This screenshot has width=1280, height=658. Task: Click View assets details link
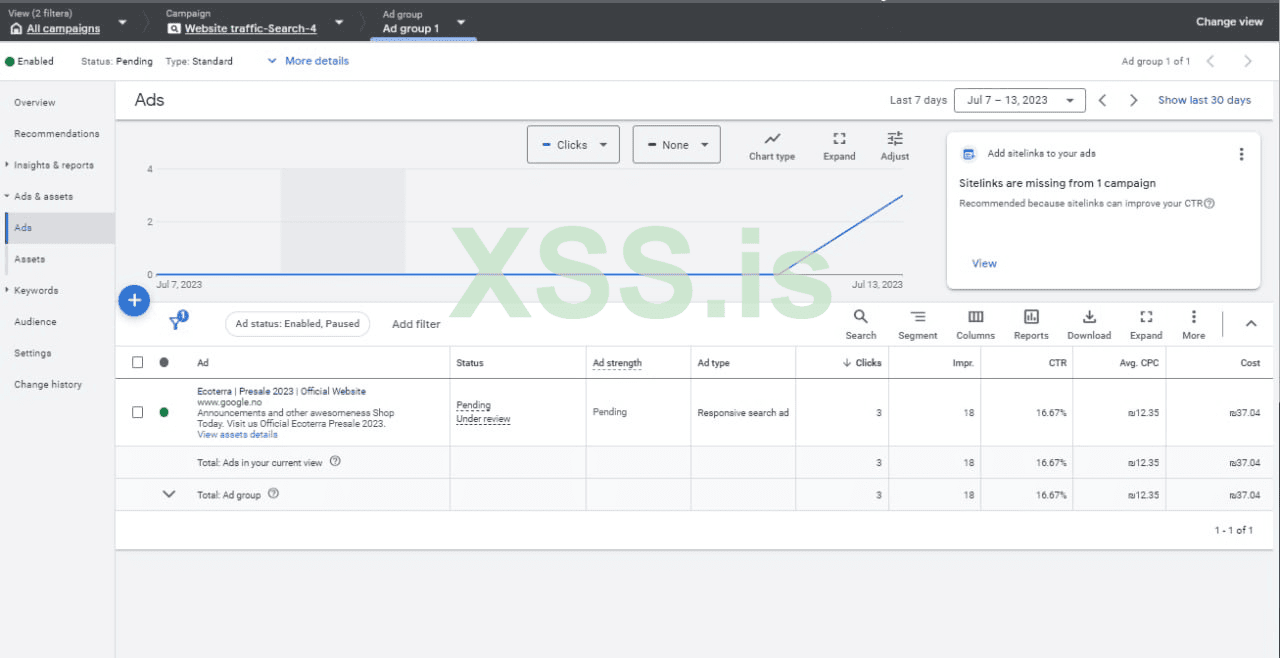click(237, 435)
